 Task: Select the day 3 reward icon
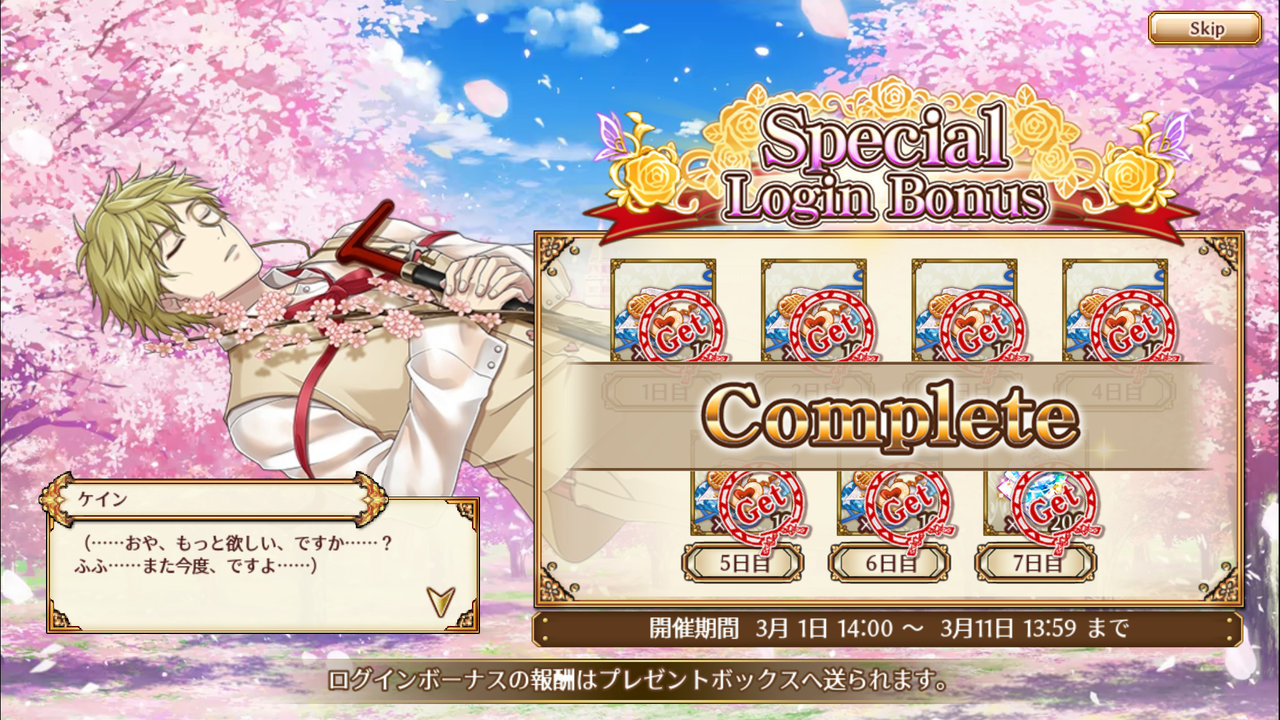pos(964,311)
